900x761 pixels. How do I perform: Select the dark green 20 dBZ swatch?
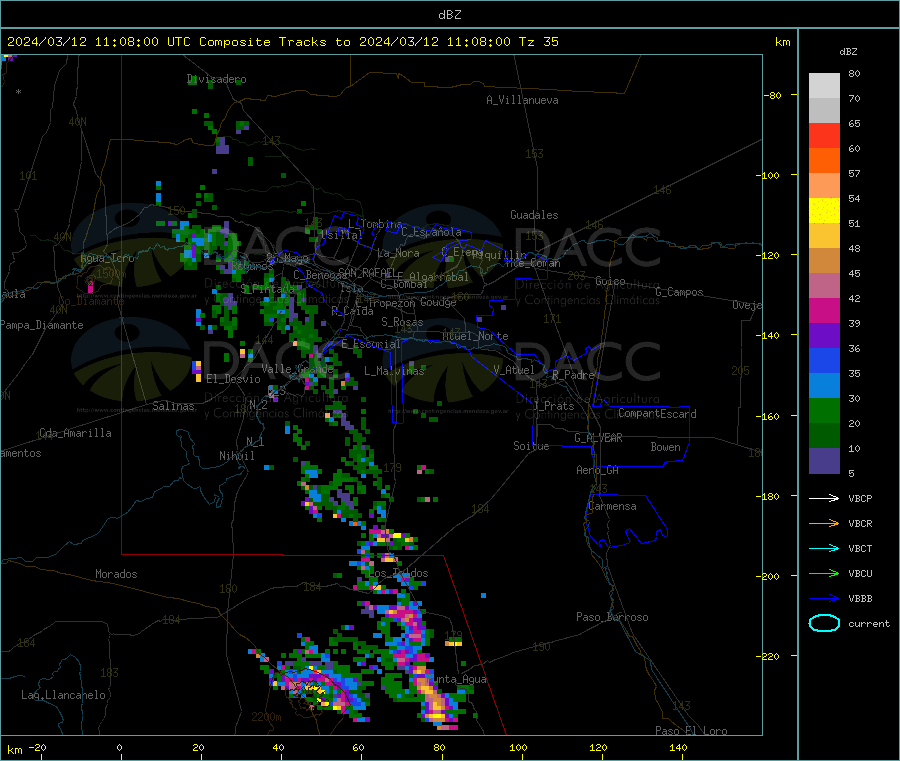[824, 436]
